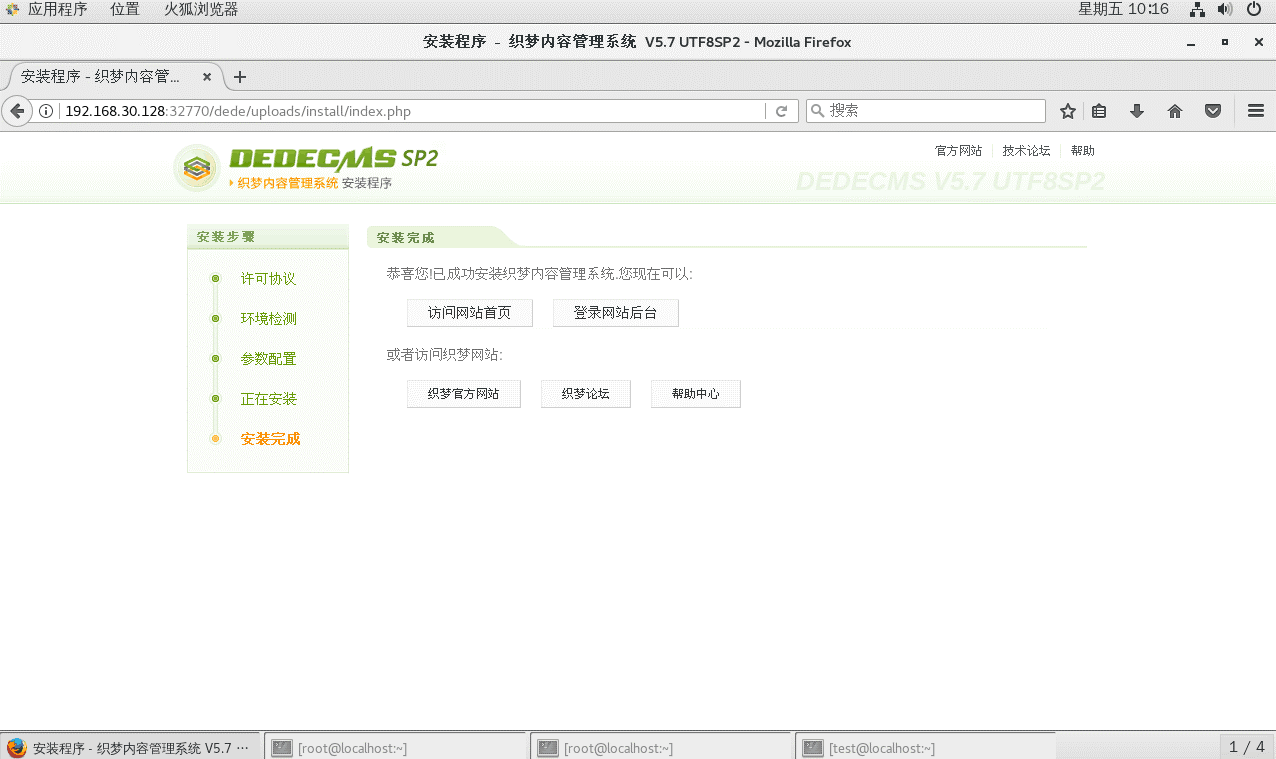Screen dimensions: 1276x759
Task: Open the downloads arrow icon
Action: pyautogui.click(x=1137, y=111)
